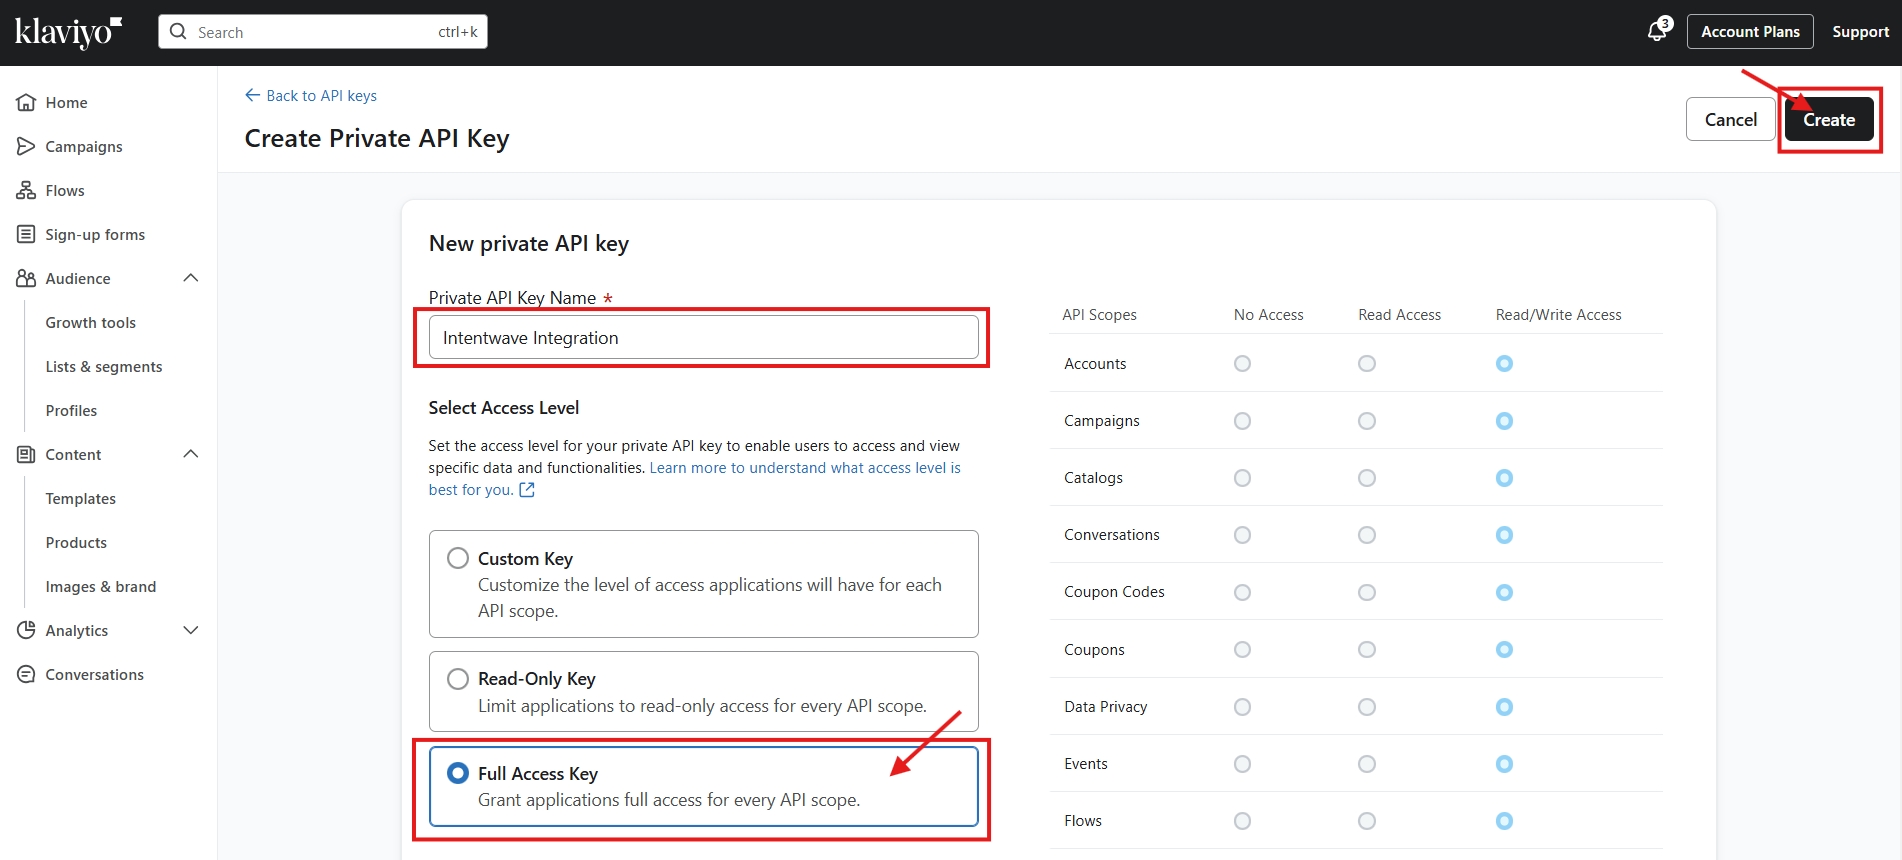
Task: Open Home in the sidebar
Action: [x=66, y=102]
